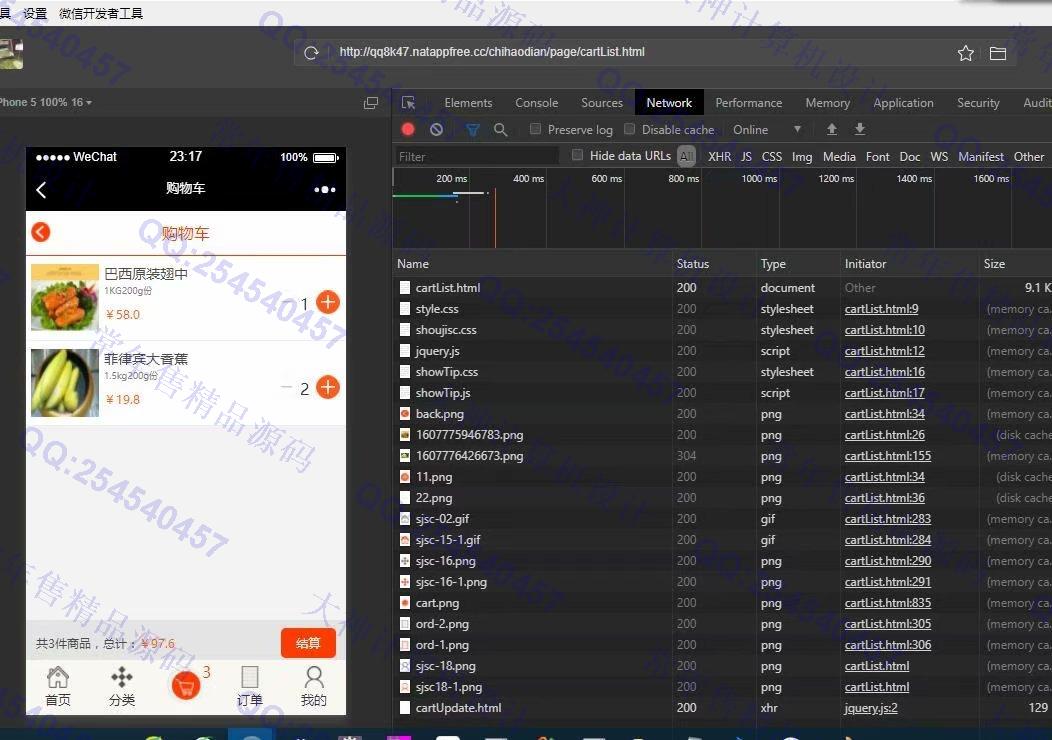The height and width of the screenshot is (740, 1052).
Task: Toggle the network filter funnel icon
Action: (473, 129)
